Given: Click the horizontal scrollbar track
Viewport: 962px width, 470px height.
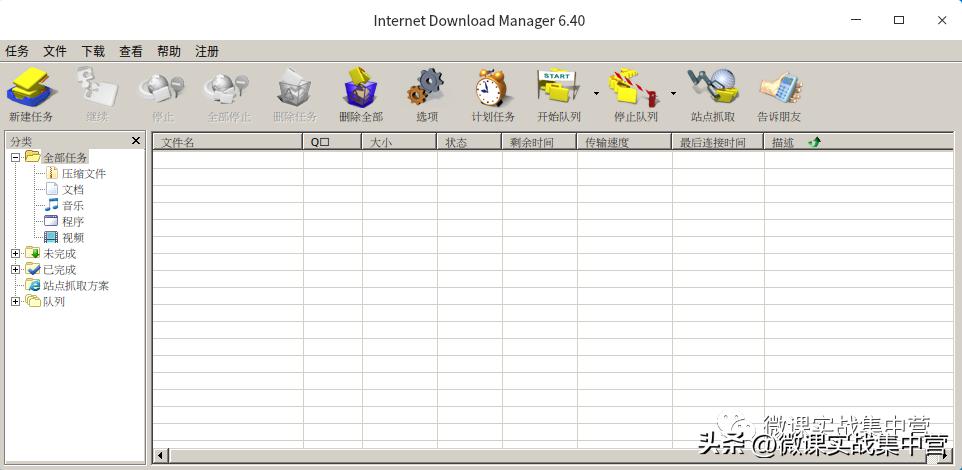Looking at the screenshot, I should point(555,456).
